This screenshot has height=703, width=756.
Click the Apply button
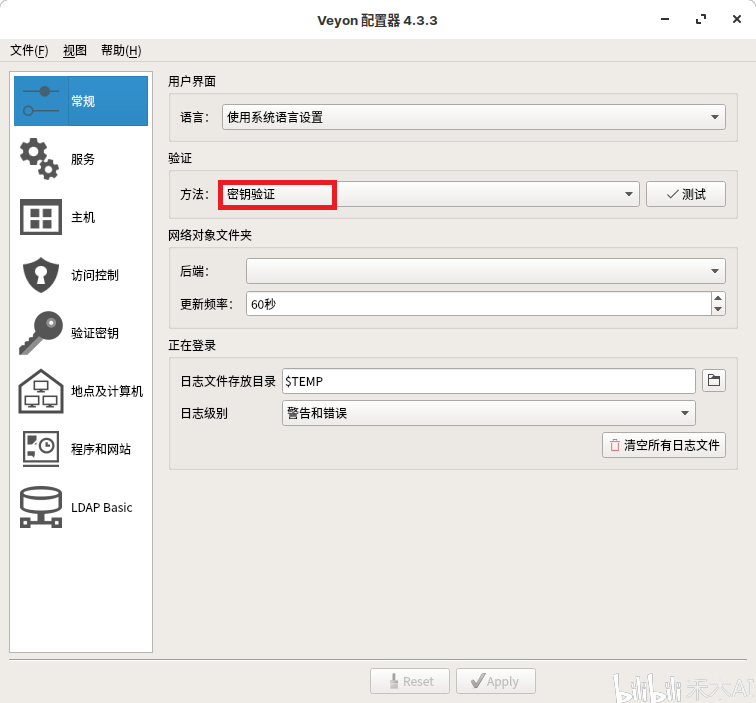tap(496, 681)
